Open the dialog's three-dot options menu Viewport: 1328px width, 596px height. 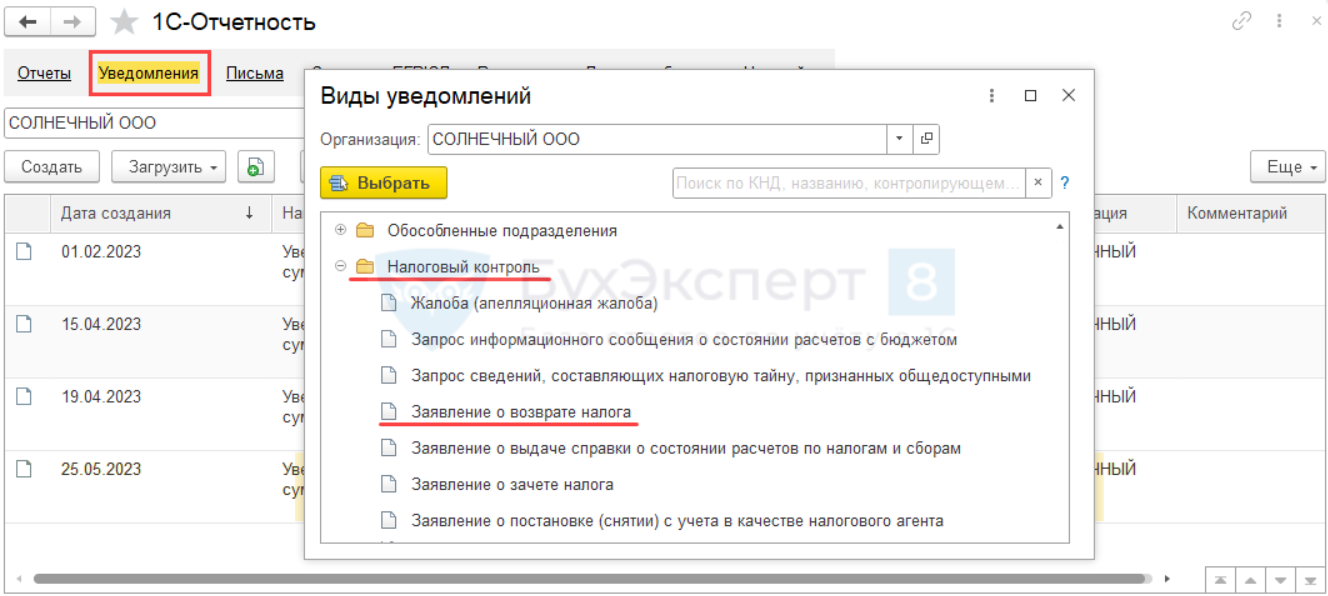992,96
